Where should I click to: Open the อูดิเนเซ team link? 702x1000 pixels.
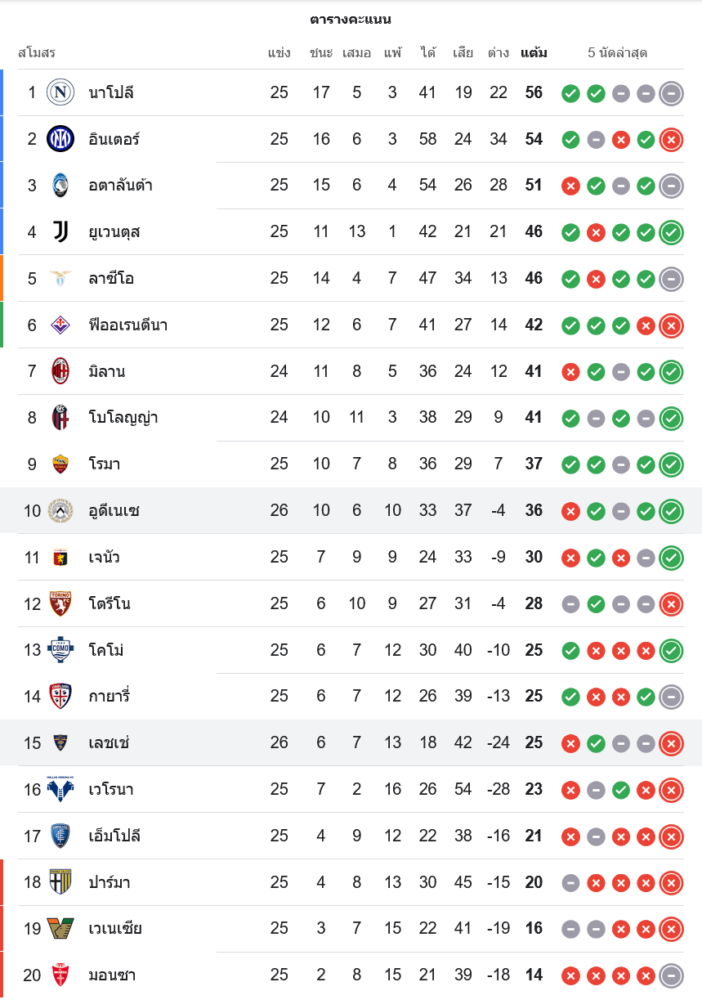click(114, 511)
